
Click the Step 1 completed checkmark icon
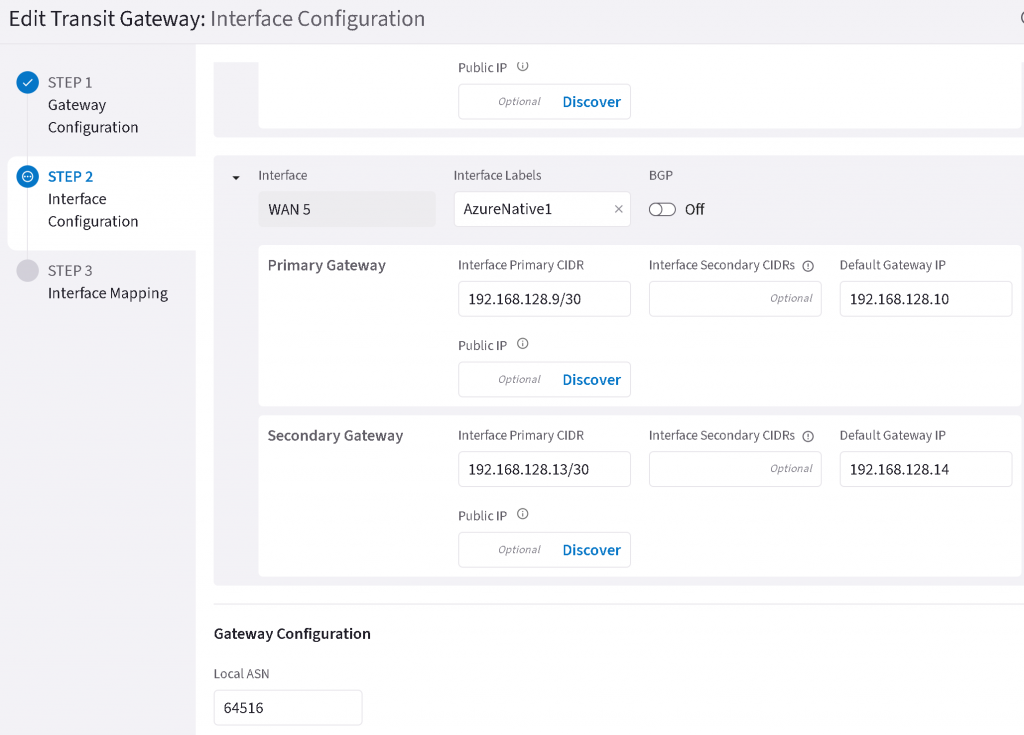pos(28,83)
